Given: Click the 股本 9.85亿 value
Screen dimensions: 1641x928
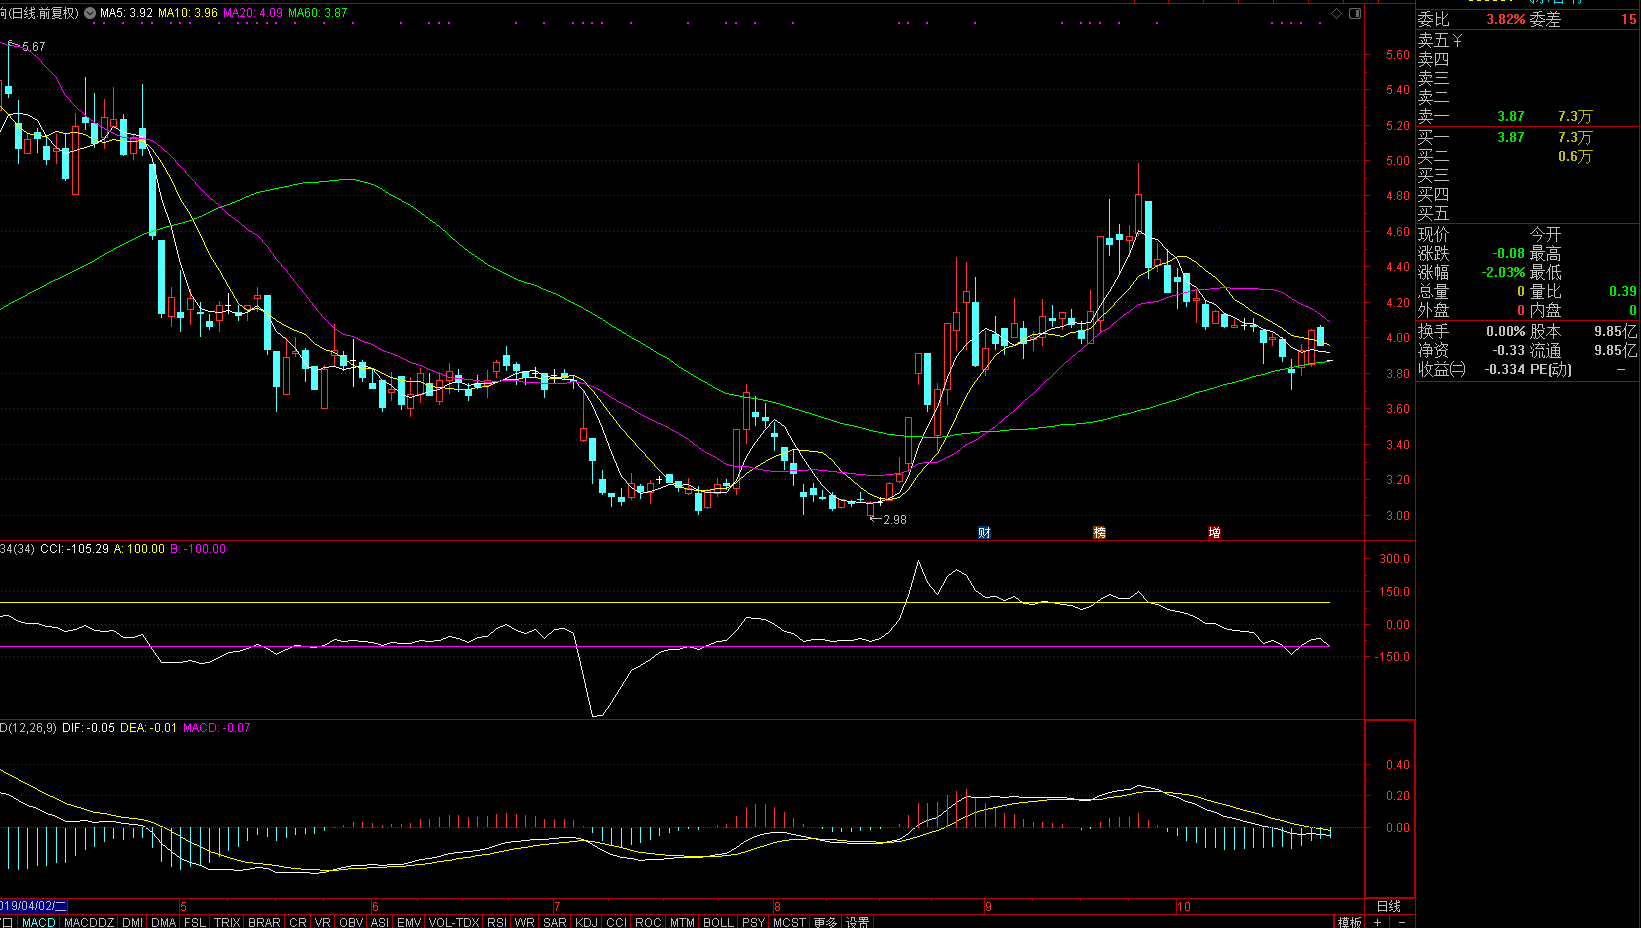Looking at the screenshot, I should tap(1616, 331).
